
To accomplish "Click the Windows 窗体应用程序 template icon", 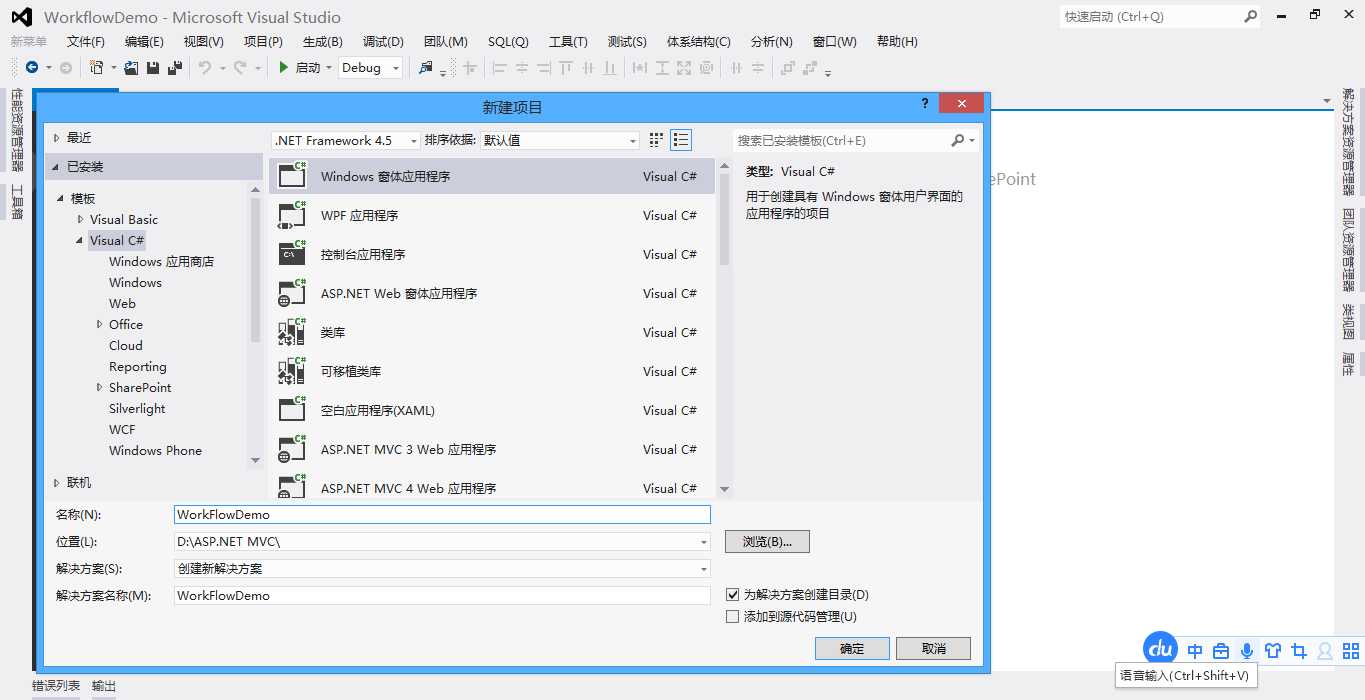I will [x=292, y=176].
